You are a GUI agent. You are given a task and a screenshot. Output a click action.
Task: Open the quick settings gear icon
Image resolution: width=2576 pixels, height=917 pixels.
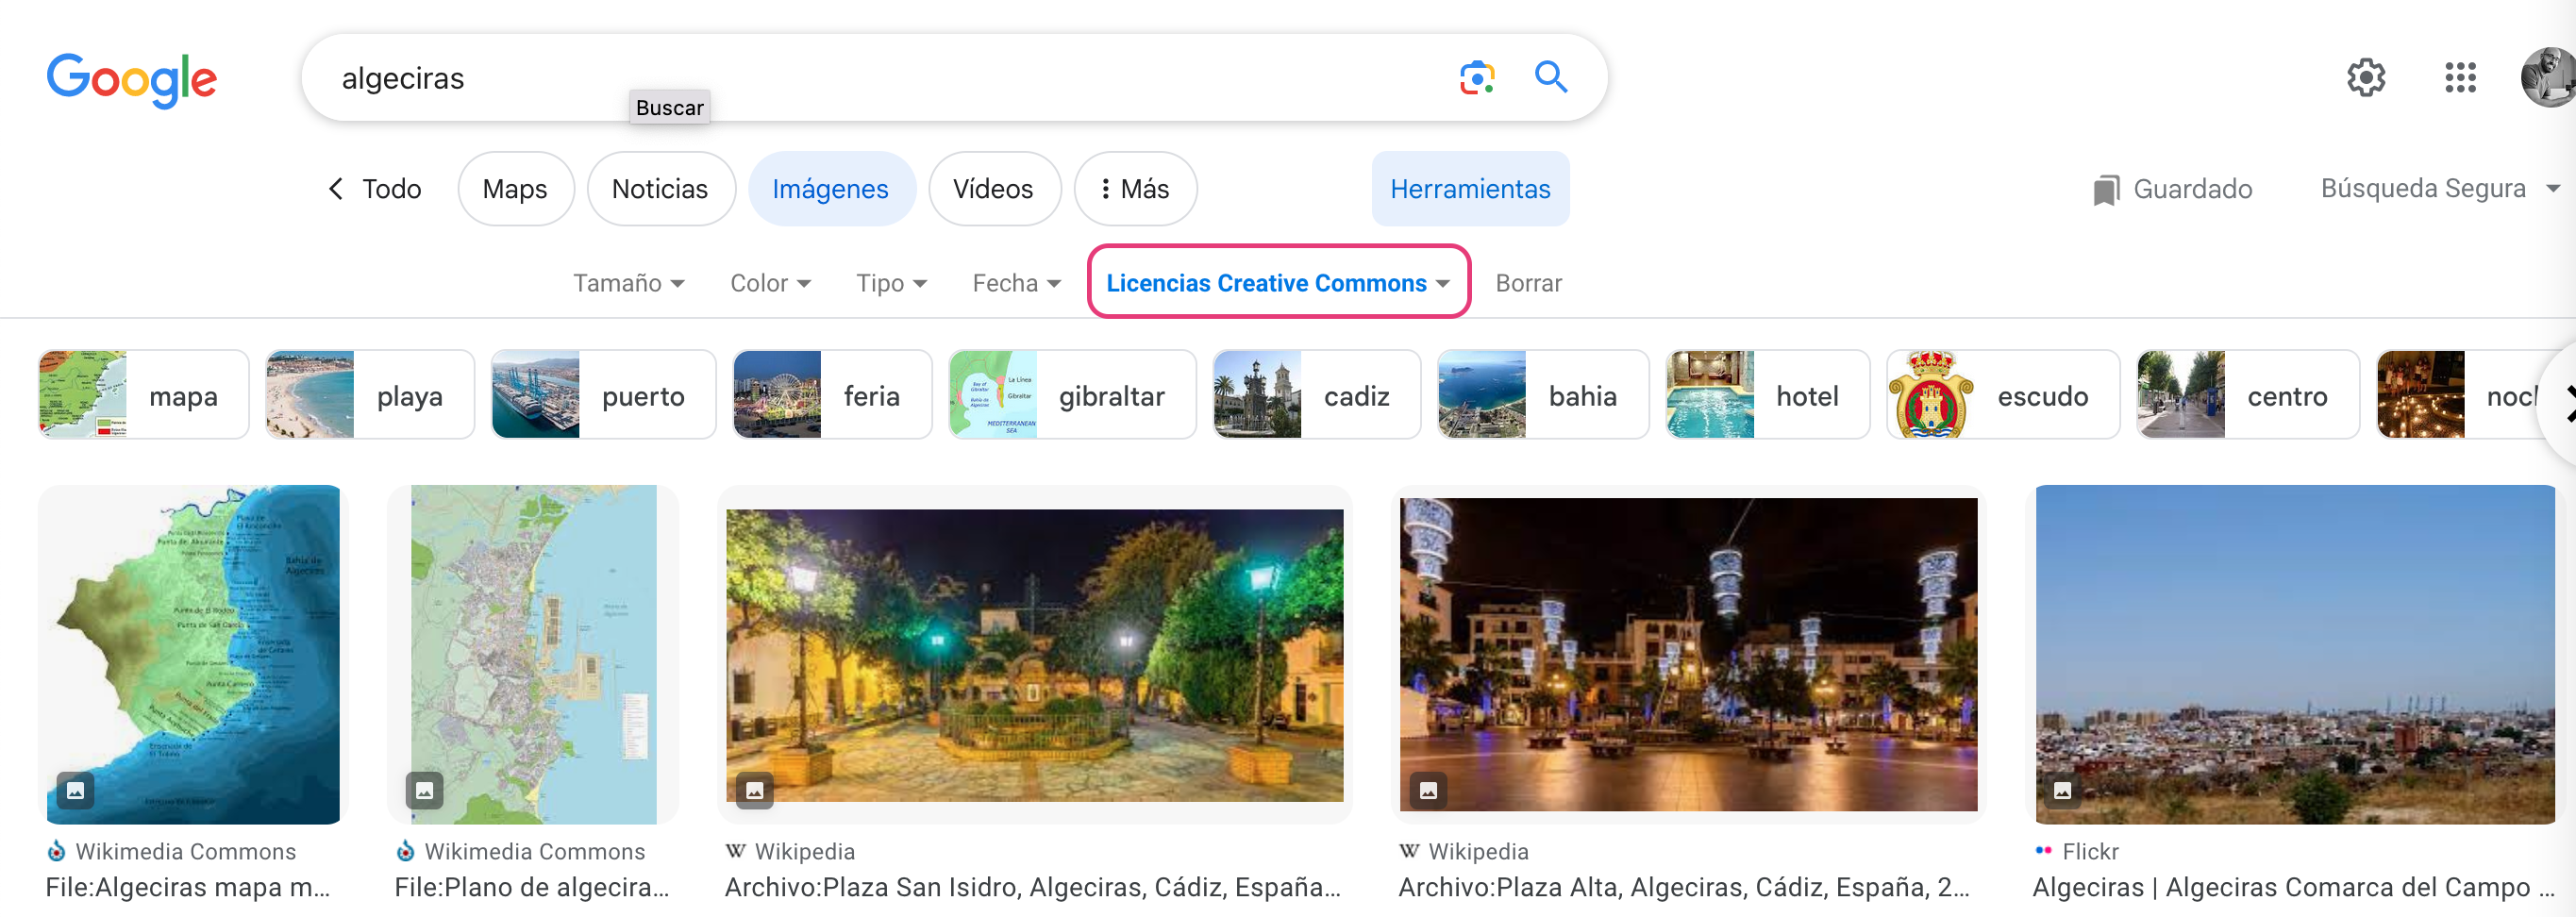(2366, 77)
